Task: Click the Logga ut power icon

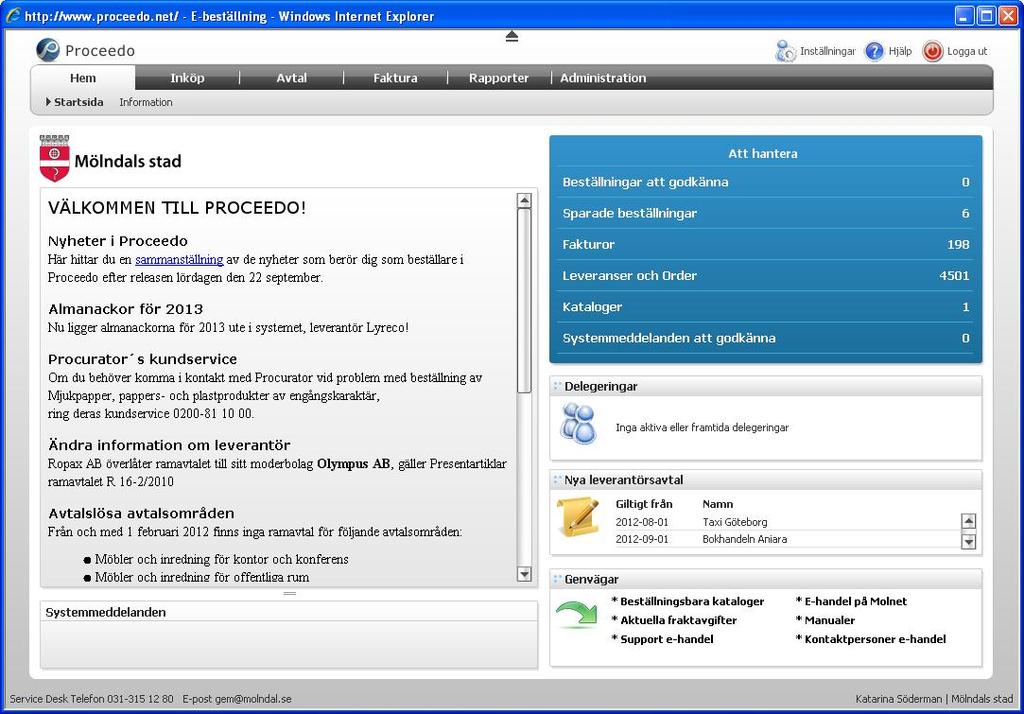Action: tap(933, 51)
